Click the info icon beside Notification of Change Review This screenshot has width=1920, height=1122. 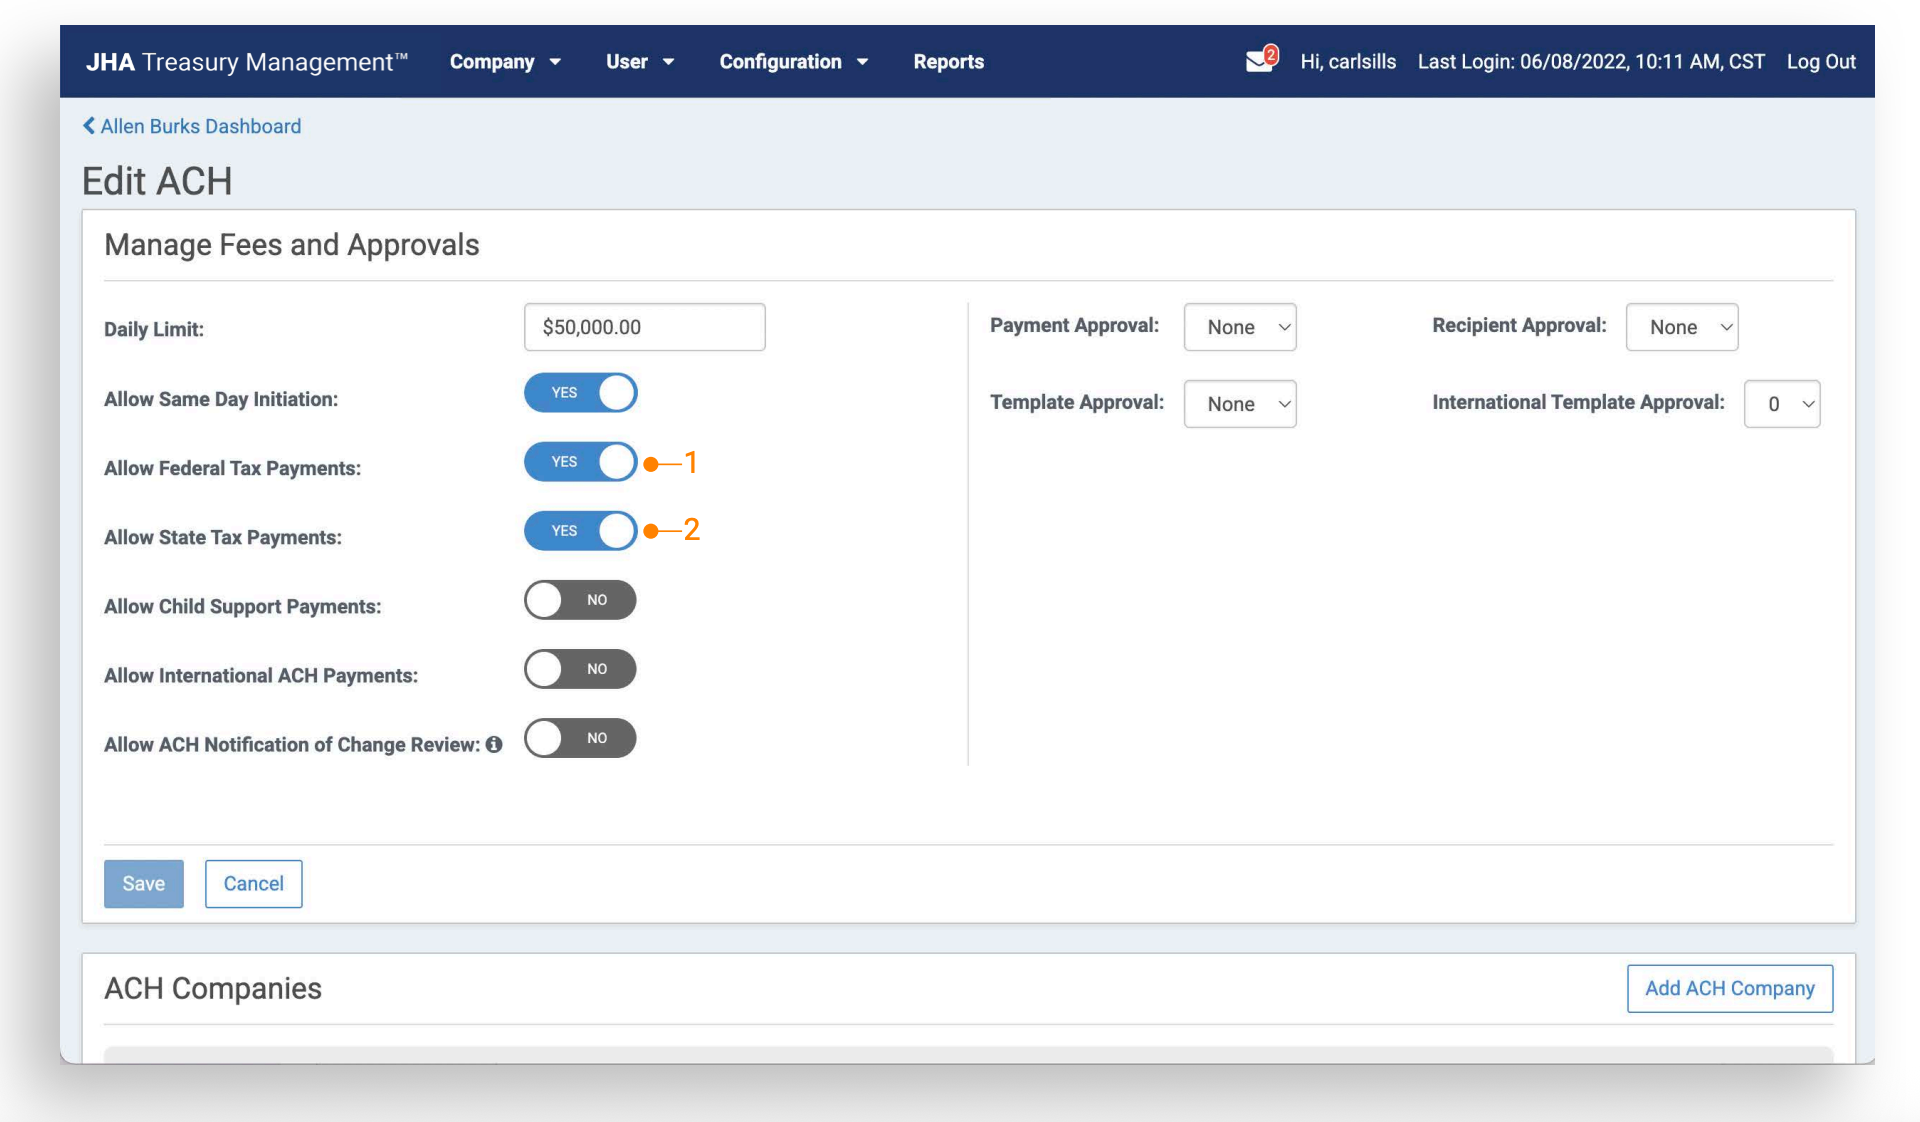point(494,745)
